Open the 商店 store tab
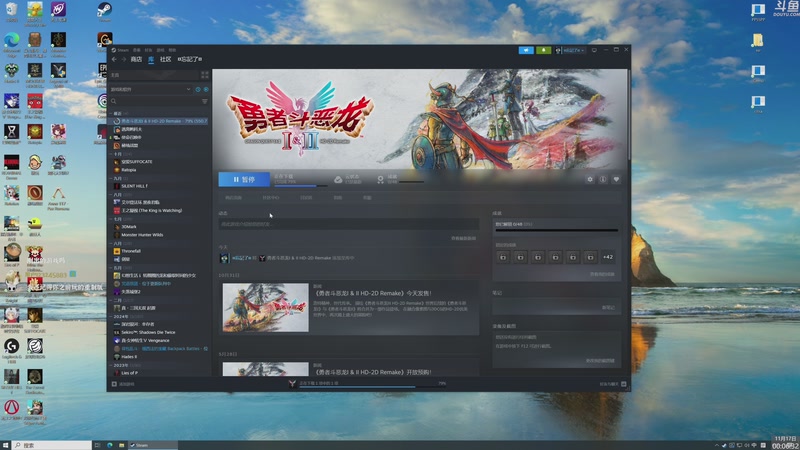This screenshot has width=800, height=450. point(136,60)
